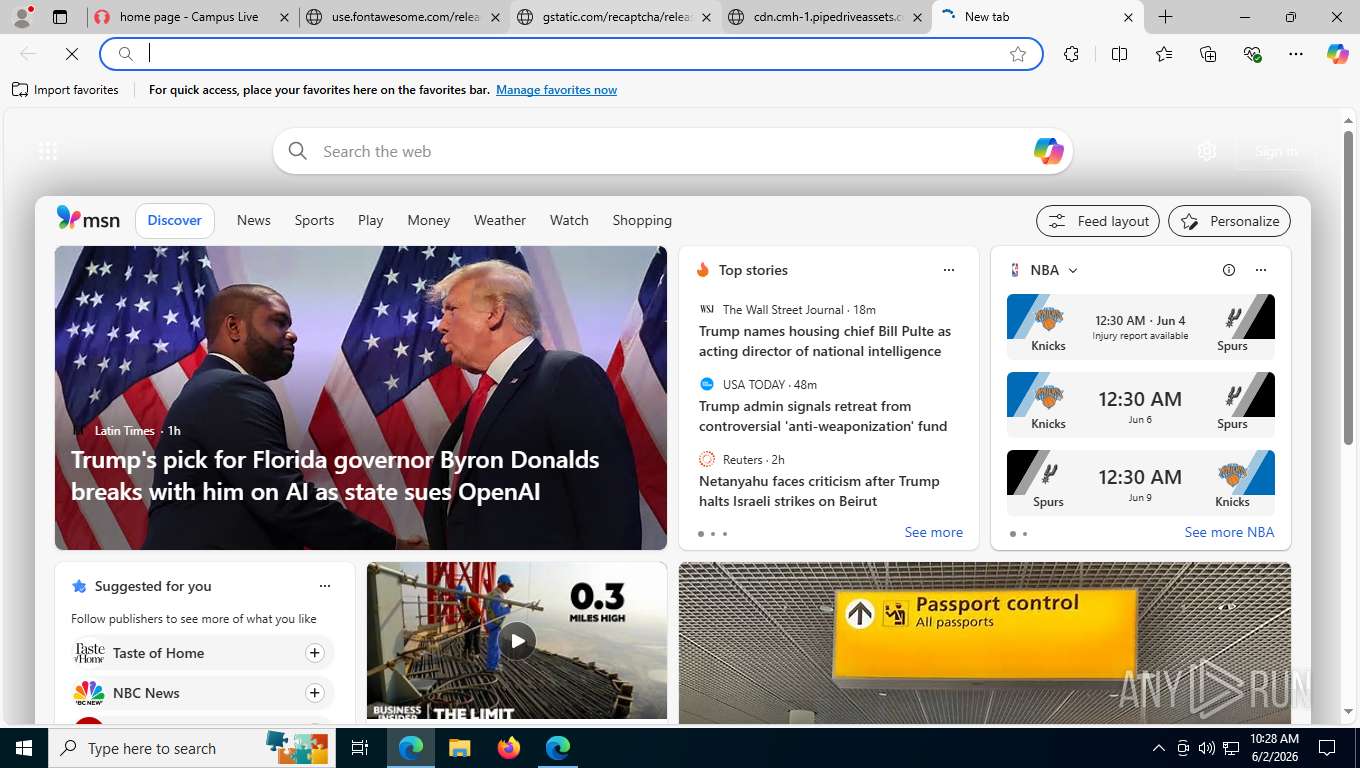Open NBA card info icon
This screenshot has width=1360, height=768.
coord(1229,270)
